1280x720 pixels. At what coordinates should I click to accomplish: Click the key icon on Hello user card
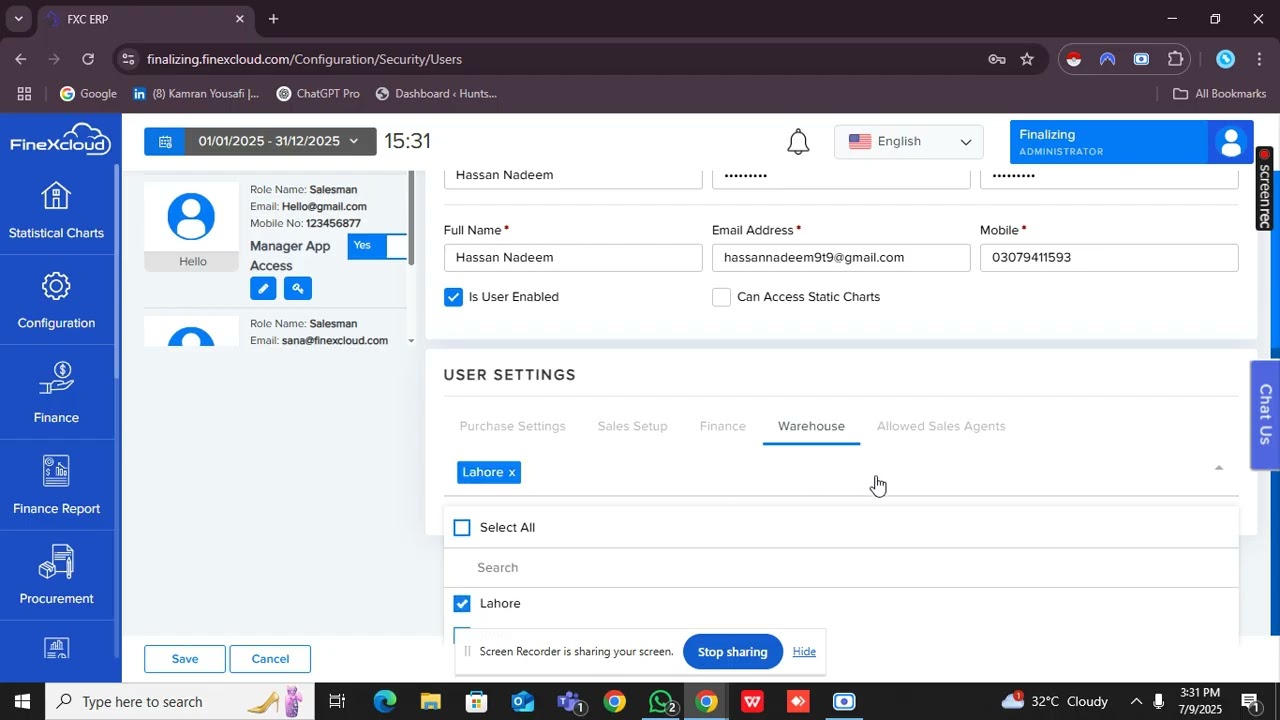coord(297,289)
